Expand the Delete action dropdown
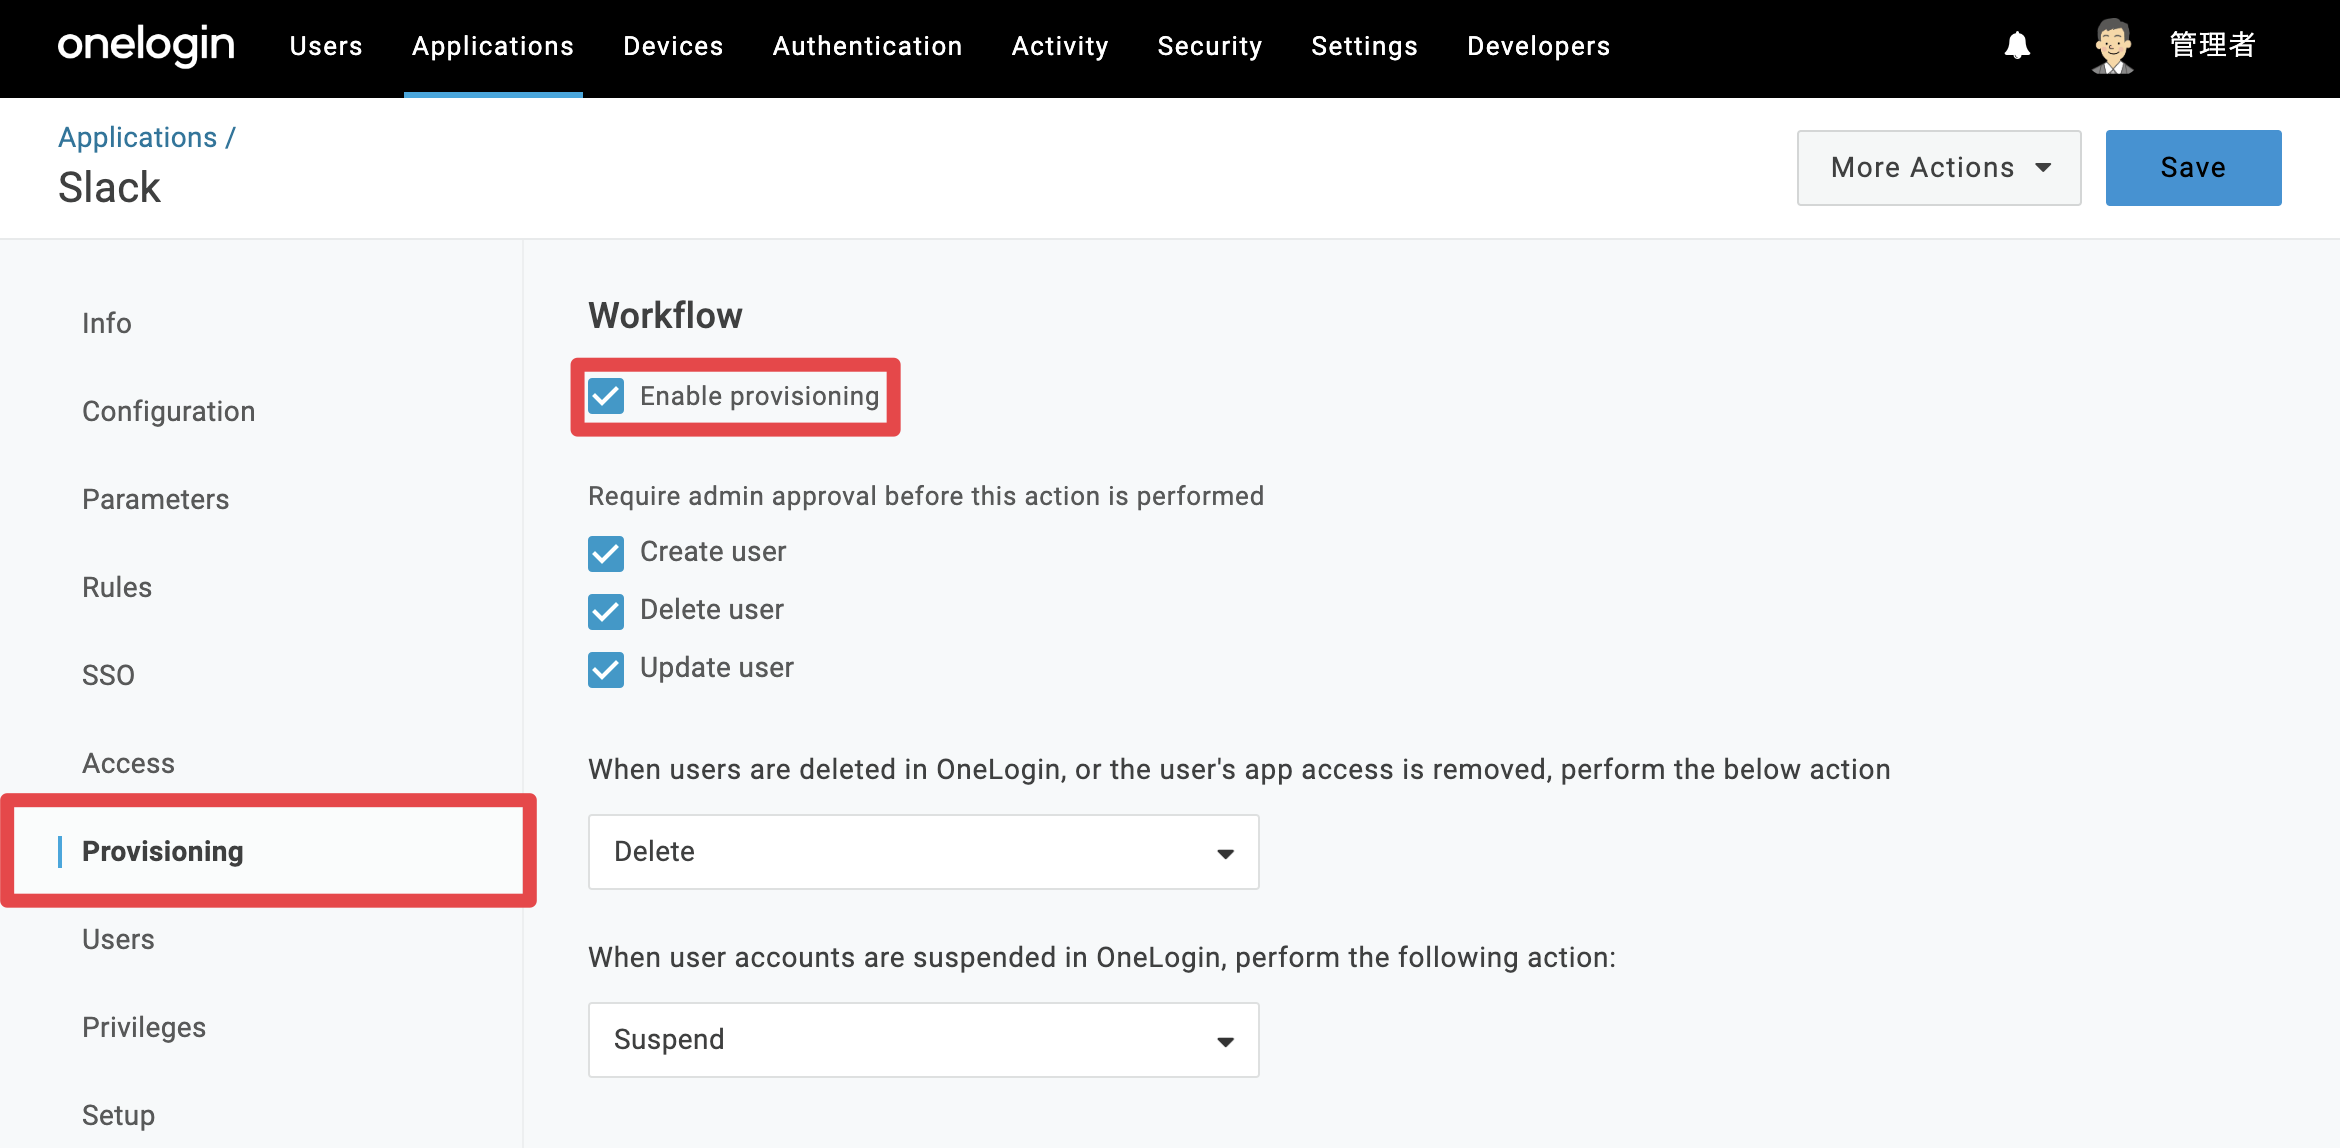Screen dimensions: 2340x1148 [x=923, y=852]
